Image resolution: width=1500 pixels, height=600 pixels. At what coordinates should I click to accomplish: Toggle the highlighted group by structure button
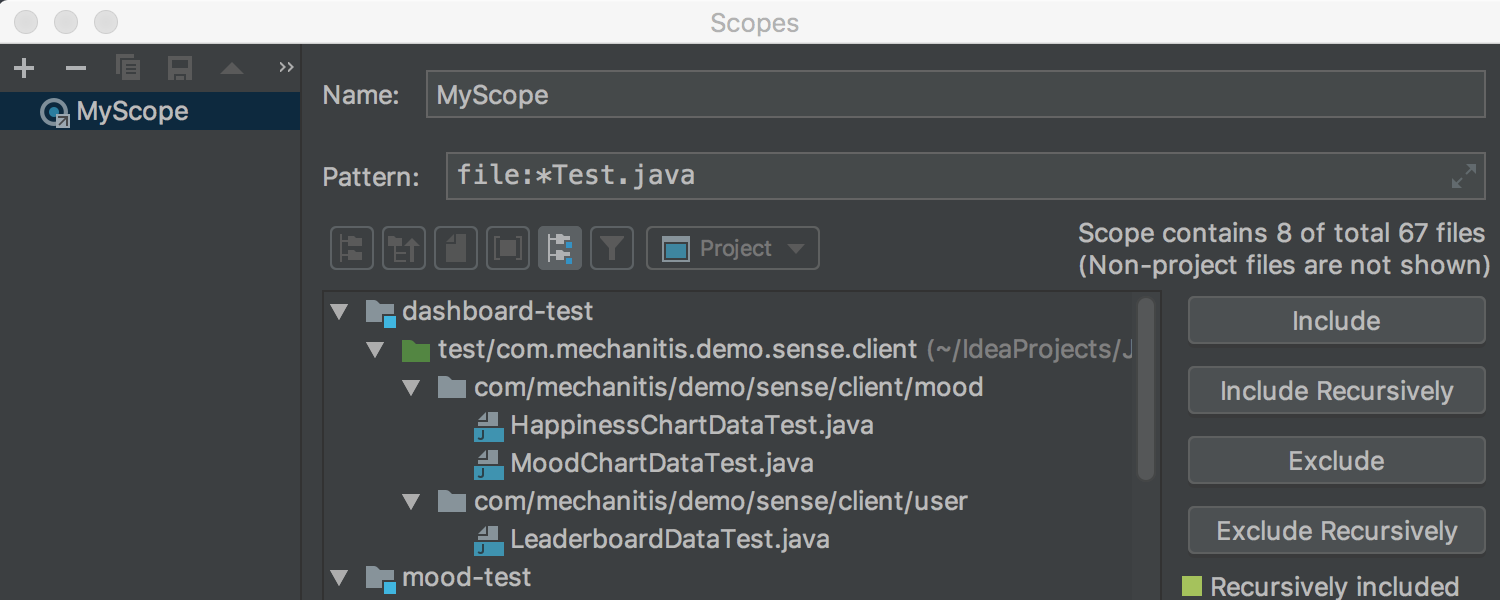560,249
